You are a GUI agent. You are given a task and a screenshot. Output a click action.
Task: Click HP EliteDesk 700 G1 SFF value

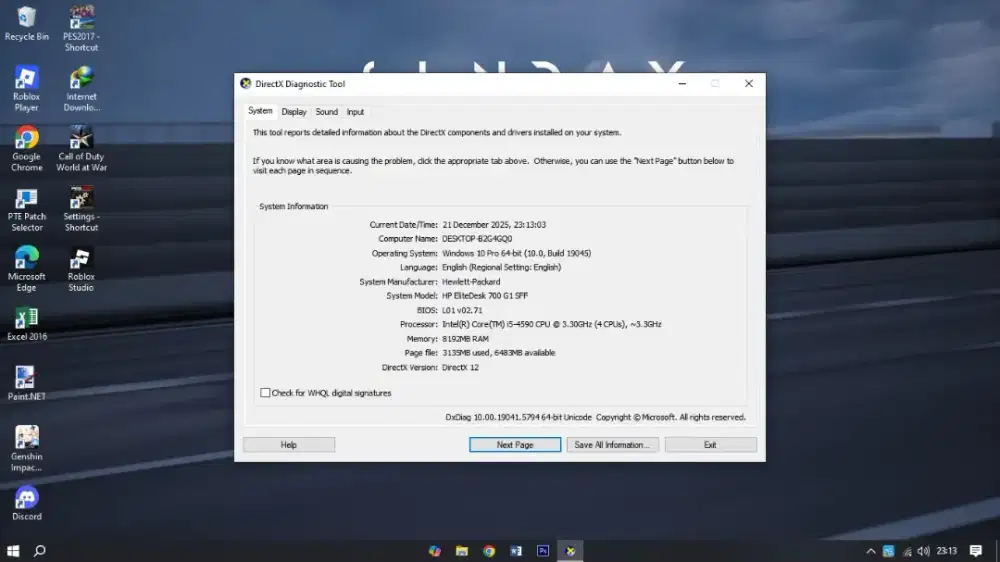(x=485, y=296)
